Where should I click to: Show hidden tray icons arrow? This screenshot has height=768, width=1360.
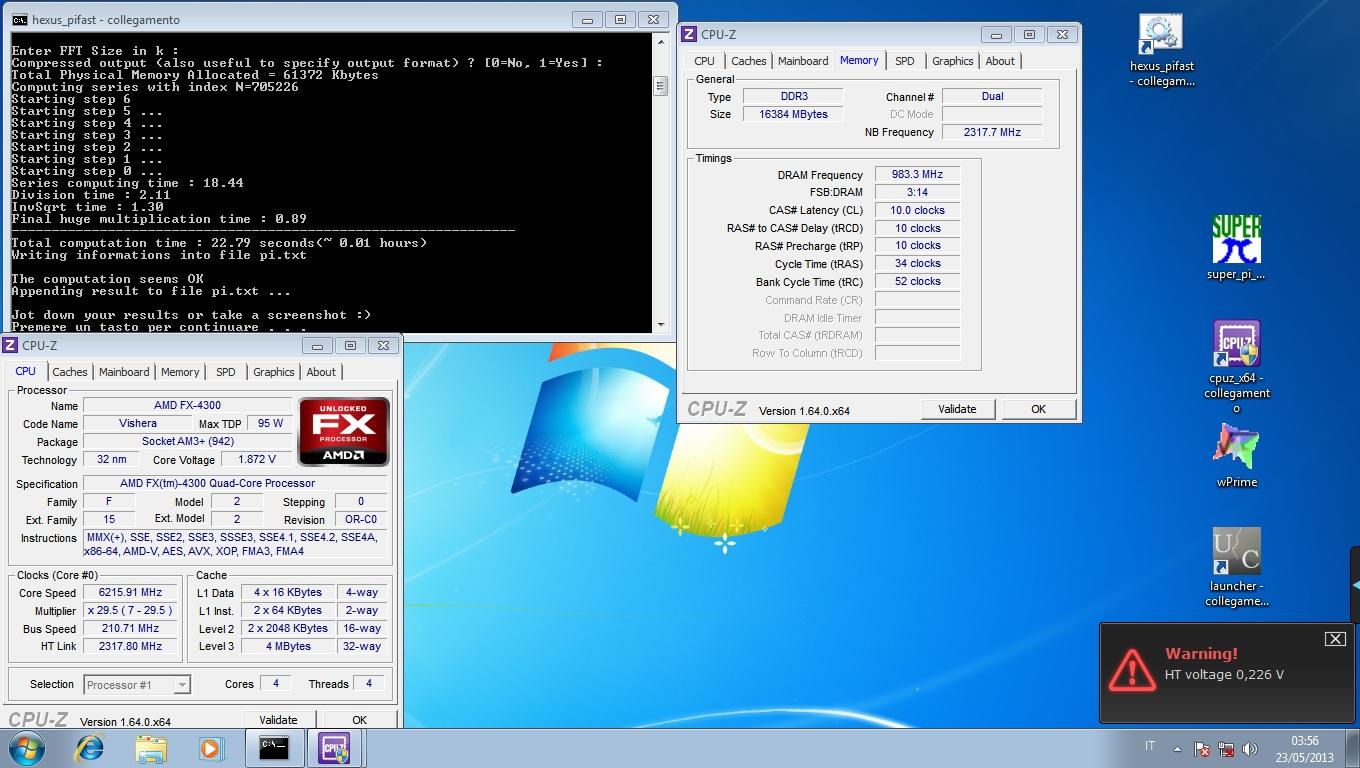pos(1177,748)
